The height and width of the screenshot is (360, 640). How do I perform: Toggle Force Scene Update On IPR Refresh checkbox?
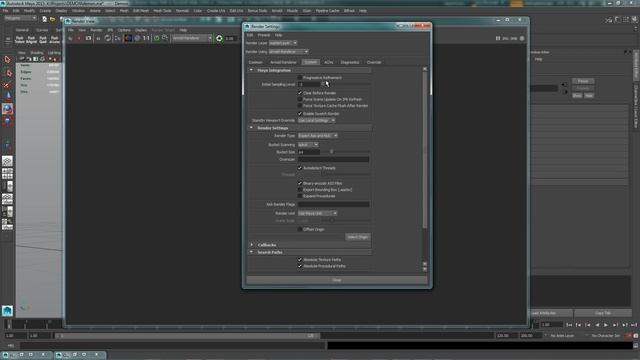click(300, 99)
